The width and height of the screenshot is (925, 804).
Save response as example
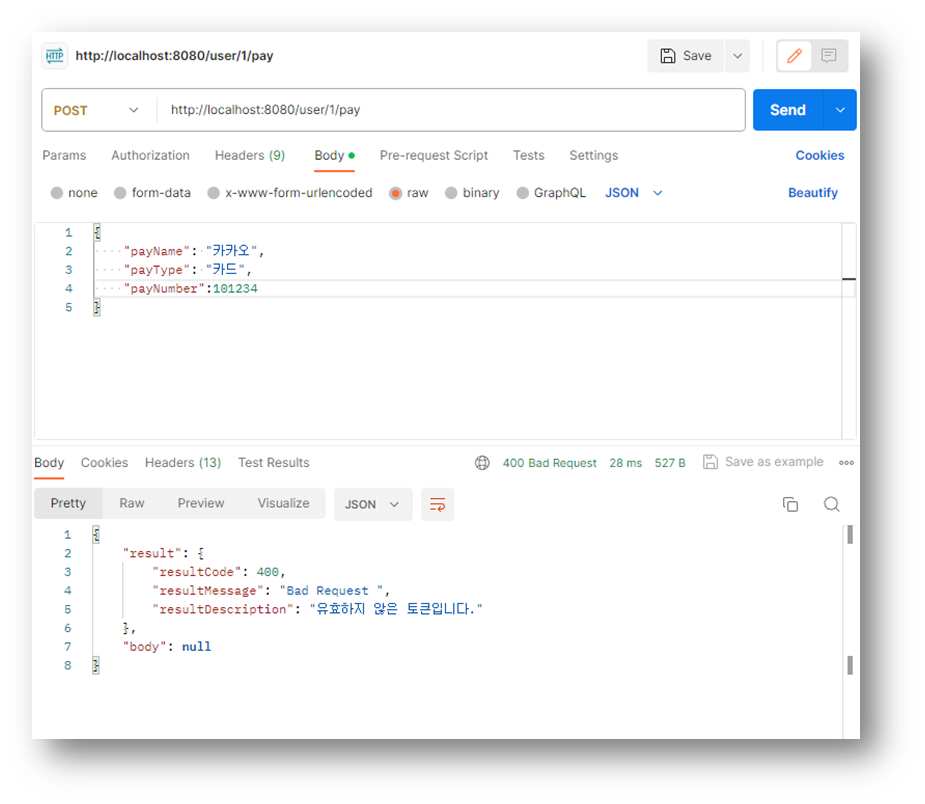click(x=763, y=462)
